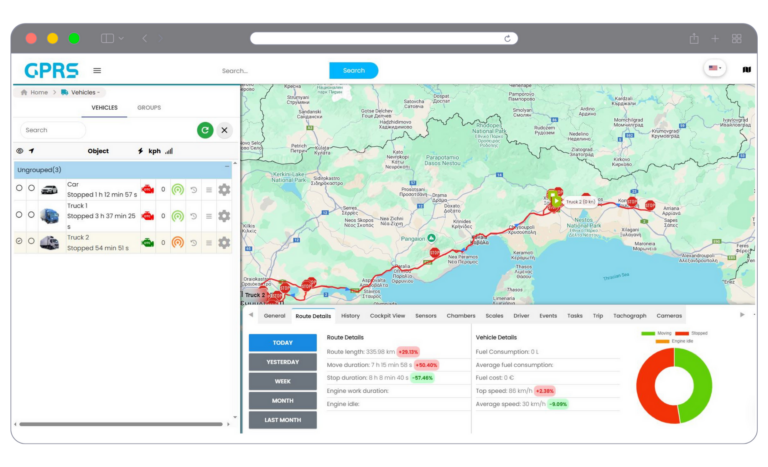Collapse the Ungrouped(3) vehicle group
The height and width of the screenshot is (467, 768).
pyautogui.click(x=224, y=170)
